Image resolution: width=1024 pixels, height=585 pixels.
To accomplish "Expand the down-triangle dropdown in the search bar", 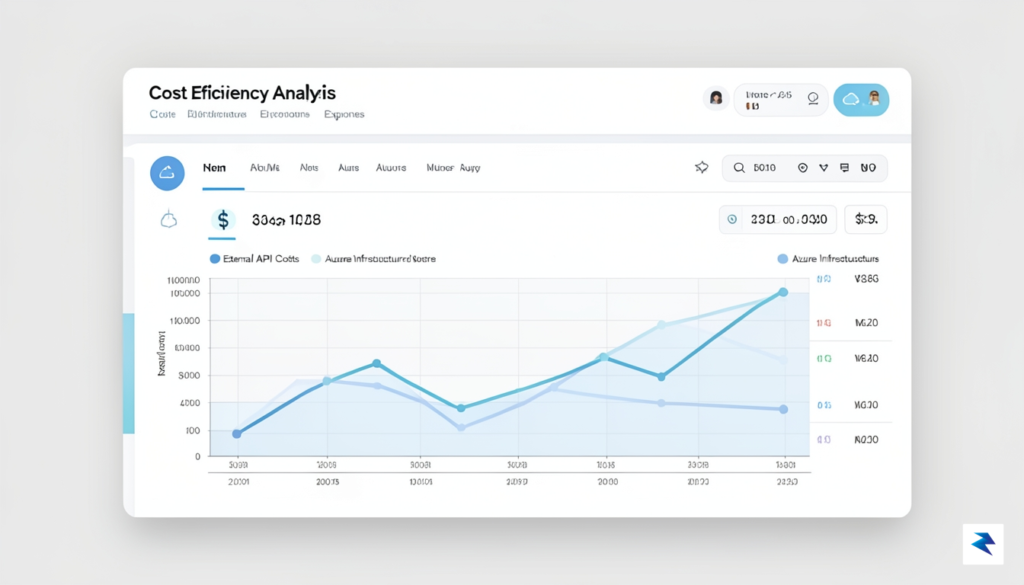I will pyautogui.click(x=824, y=168).
